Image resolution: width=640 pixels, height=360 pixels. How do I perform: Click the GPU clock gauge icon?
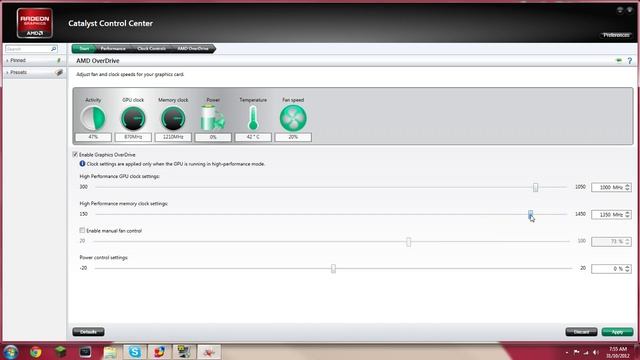pos(133,118)
